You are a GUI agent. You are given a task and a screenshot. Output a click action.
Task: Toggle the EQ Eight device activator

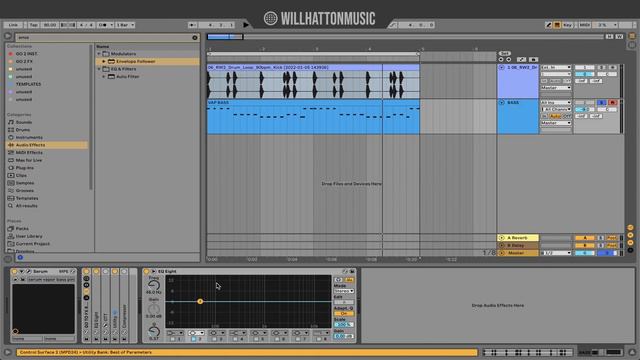click(x=146, y=271)
